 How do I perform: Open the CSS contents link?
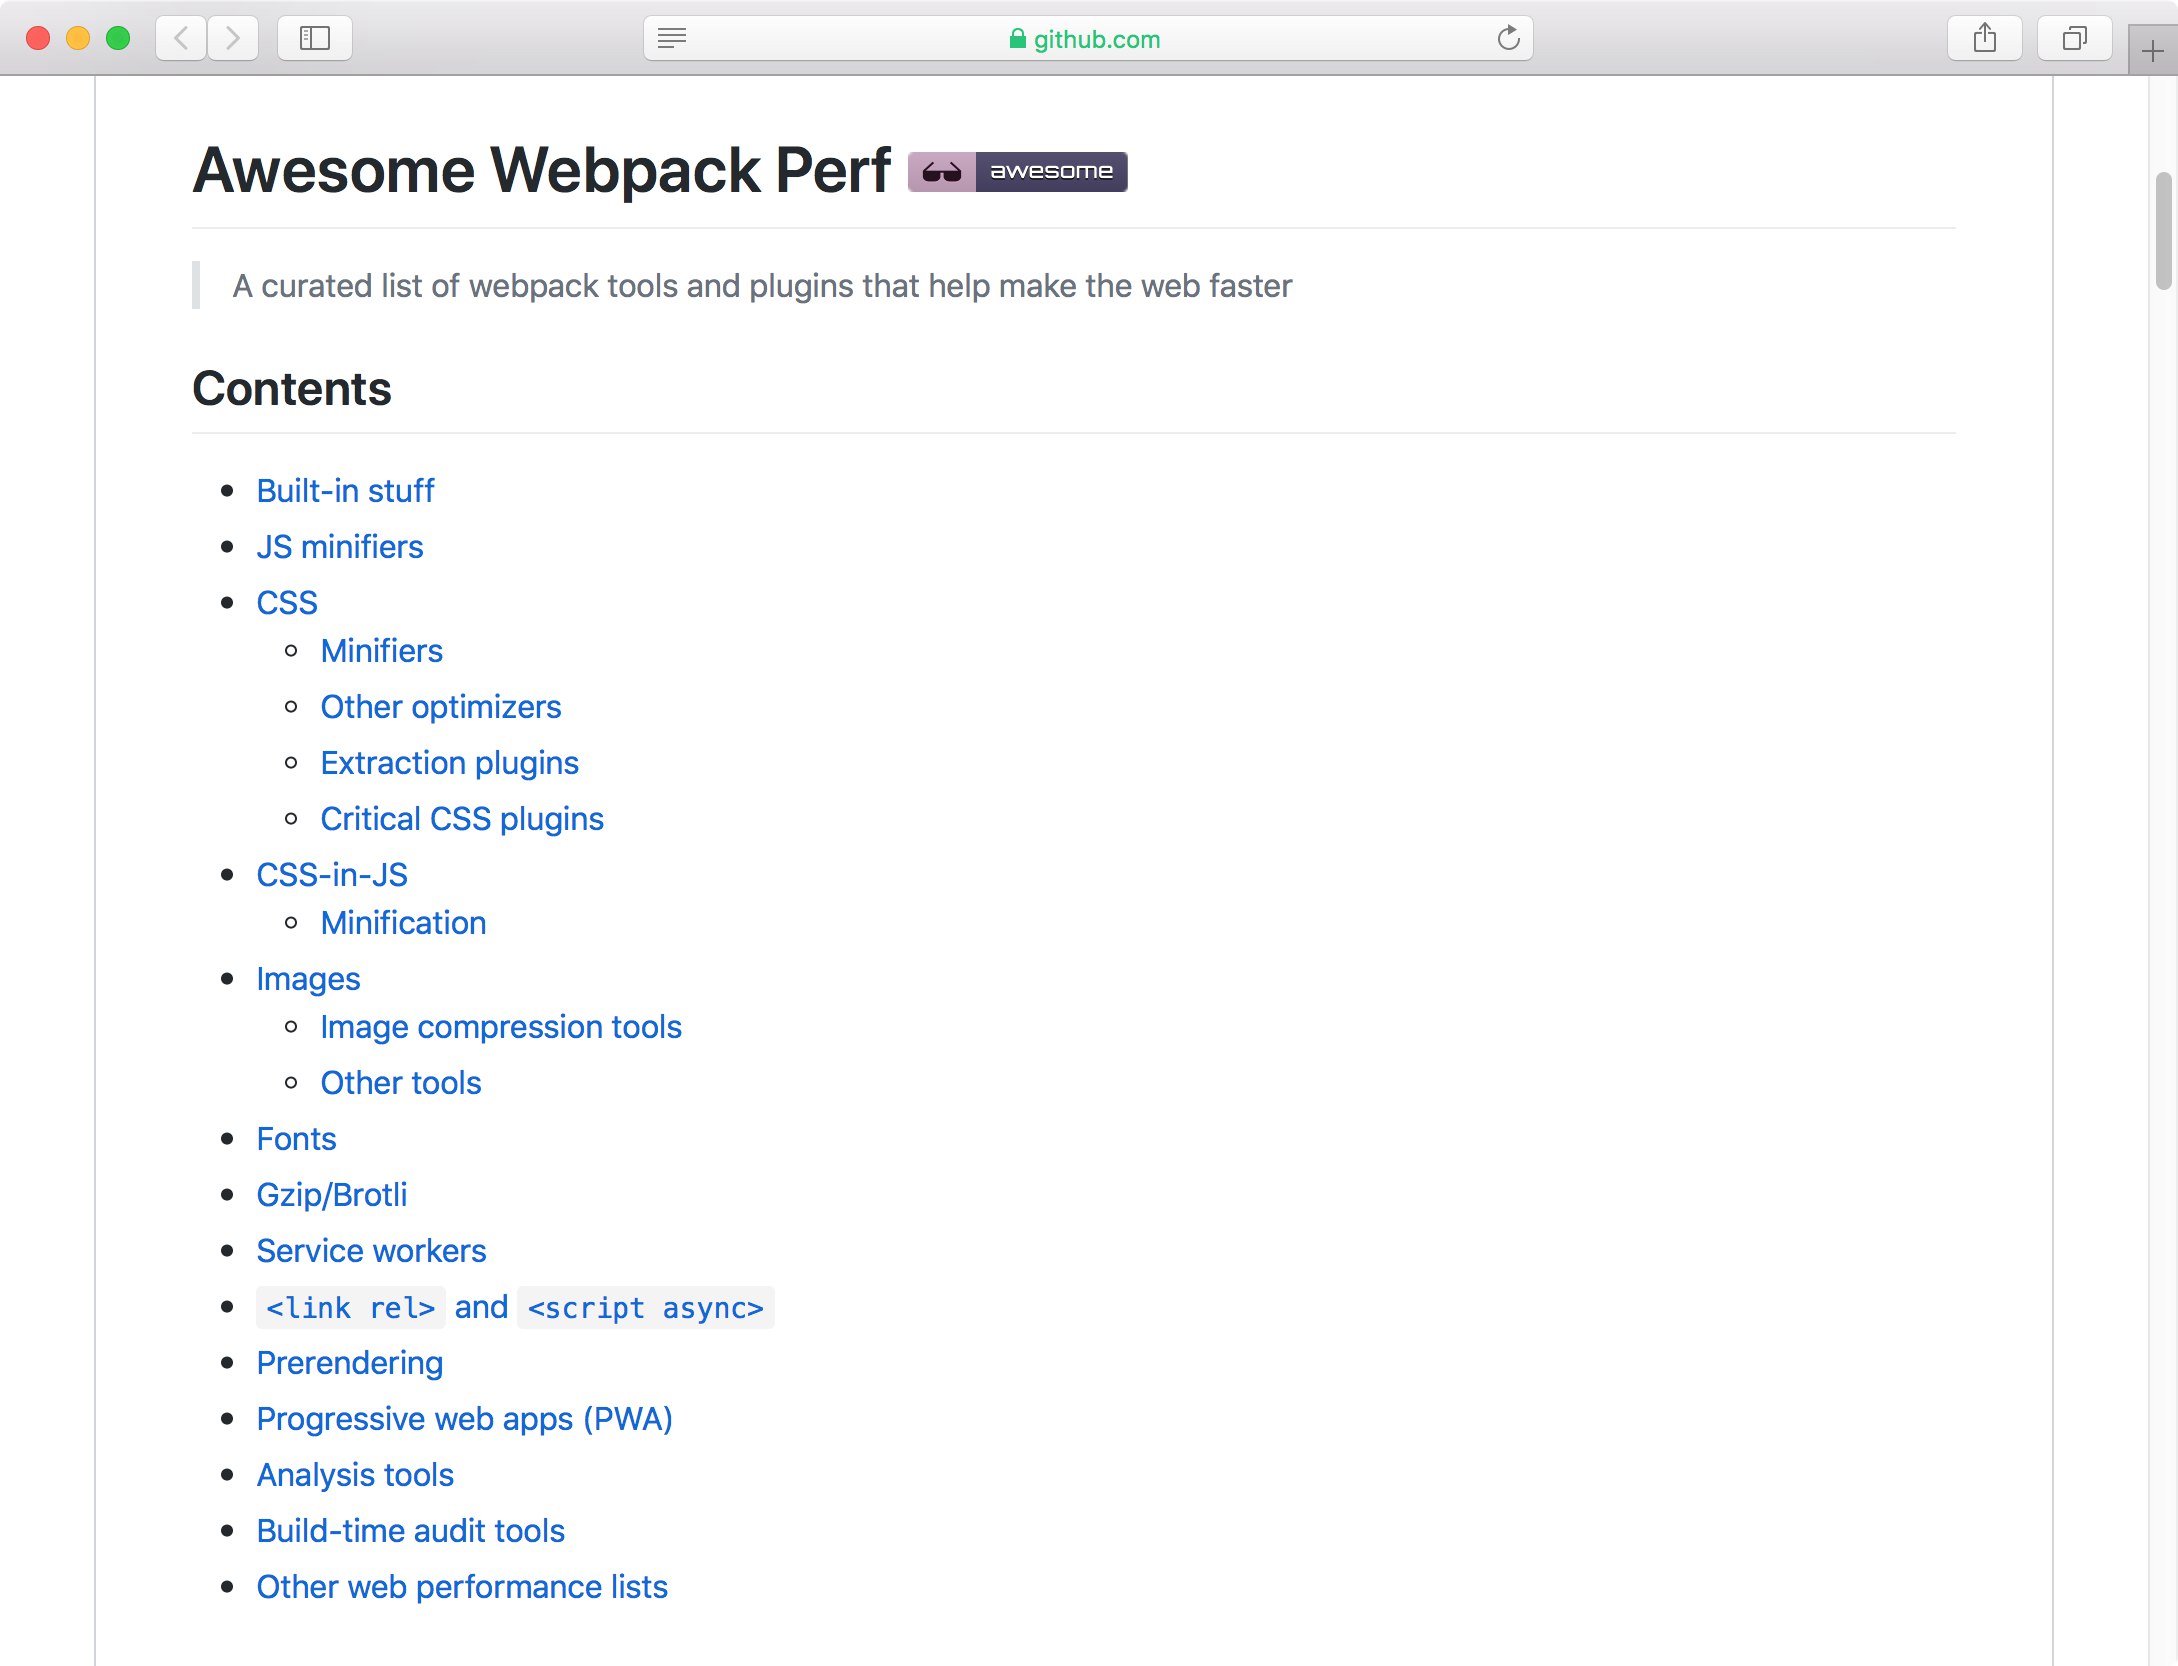287,602
